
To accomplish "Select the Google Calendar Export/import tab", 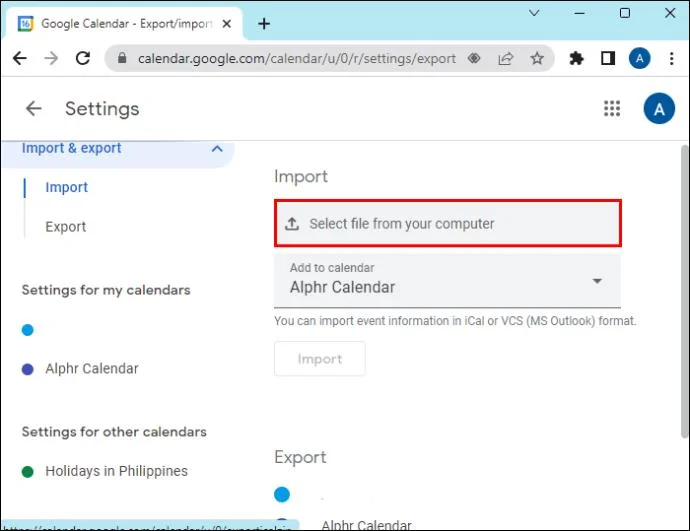I will pyautogui.click(x=123, y=24).
